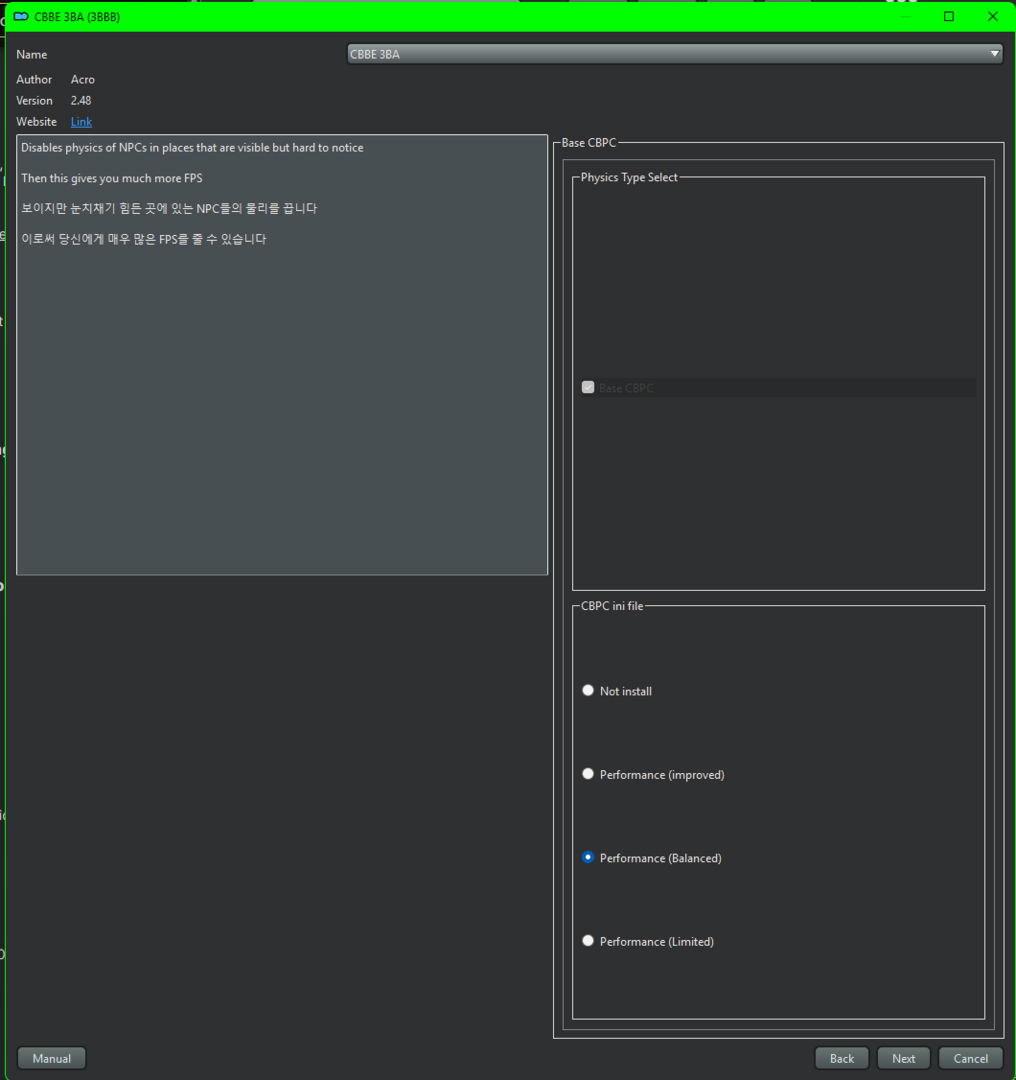Toggle the greyed Base CBPC checkbox
The image size is (1016, 1080).
588,388
